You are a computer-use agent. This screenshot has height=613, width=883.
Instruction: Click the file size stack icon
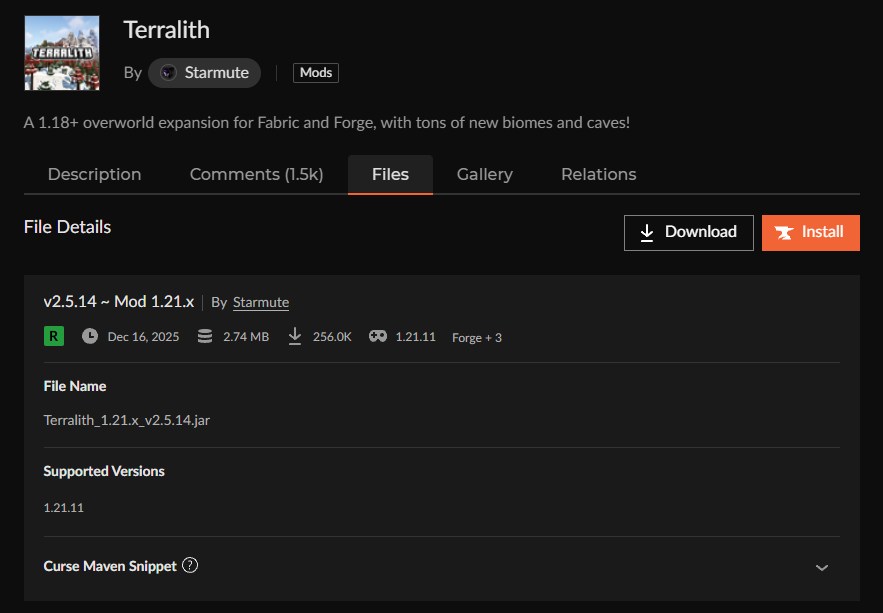(x=205, y=336)
